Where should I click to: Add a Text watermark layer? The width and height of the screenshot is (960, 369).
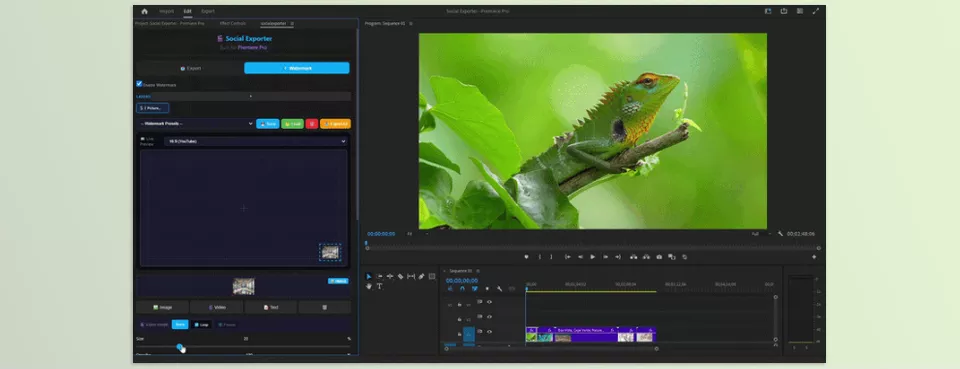click(x=271, y=307)
